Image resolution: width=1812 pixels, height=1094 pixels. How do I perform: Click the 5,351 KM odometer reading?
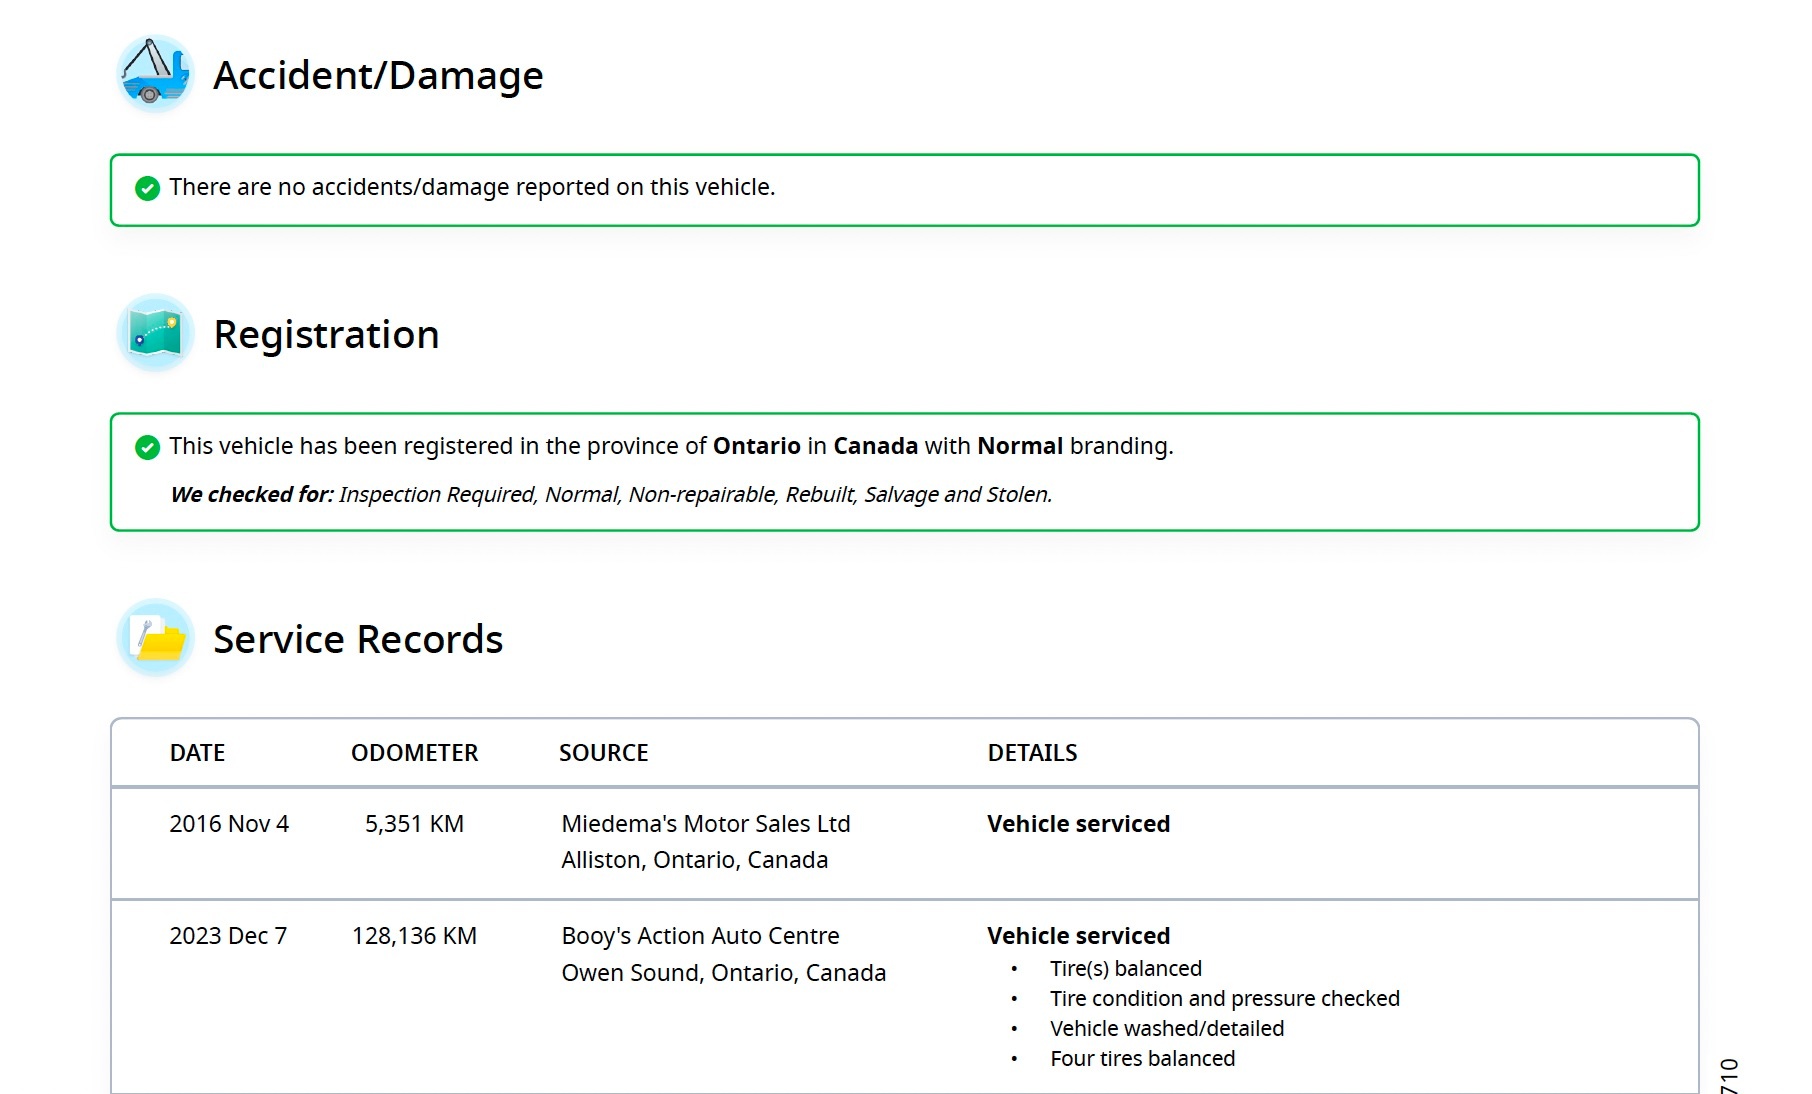click(x=414, y=824)
